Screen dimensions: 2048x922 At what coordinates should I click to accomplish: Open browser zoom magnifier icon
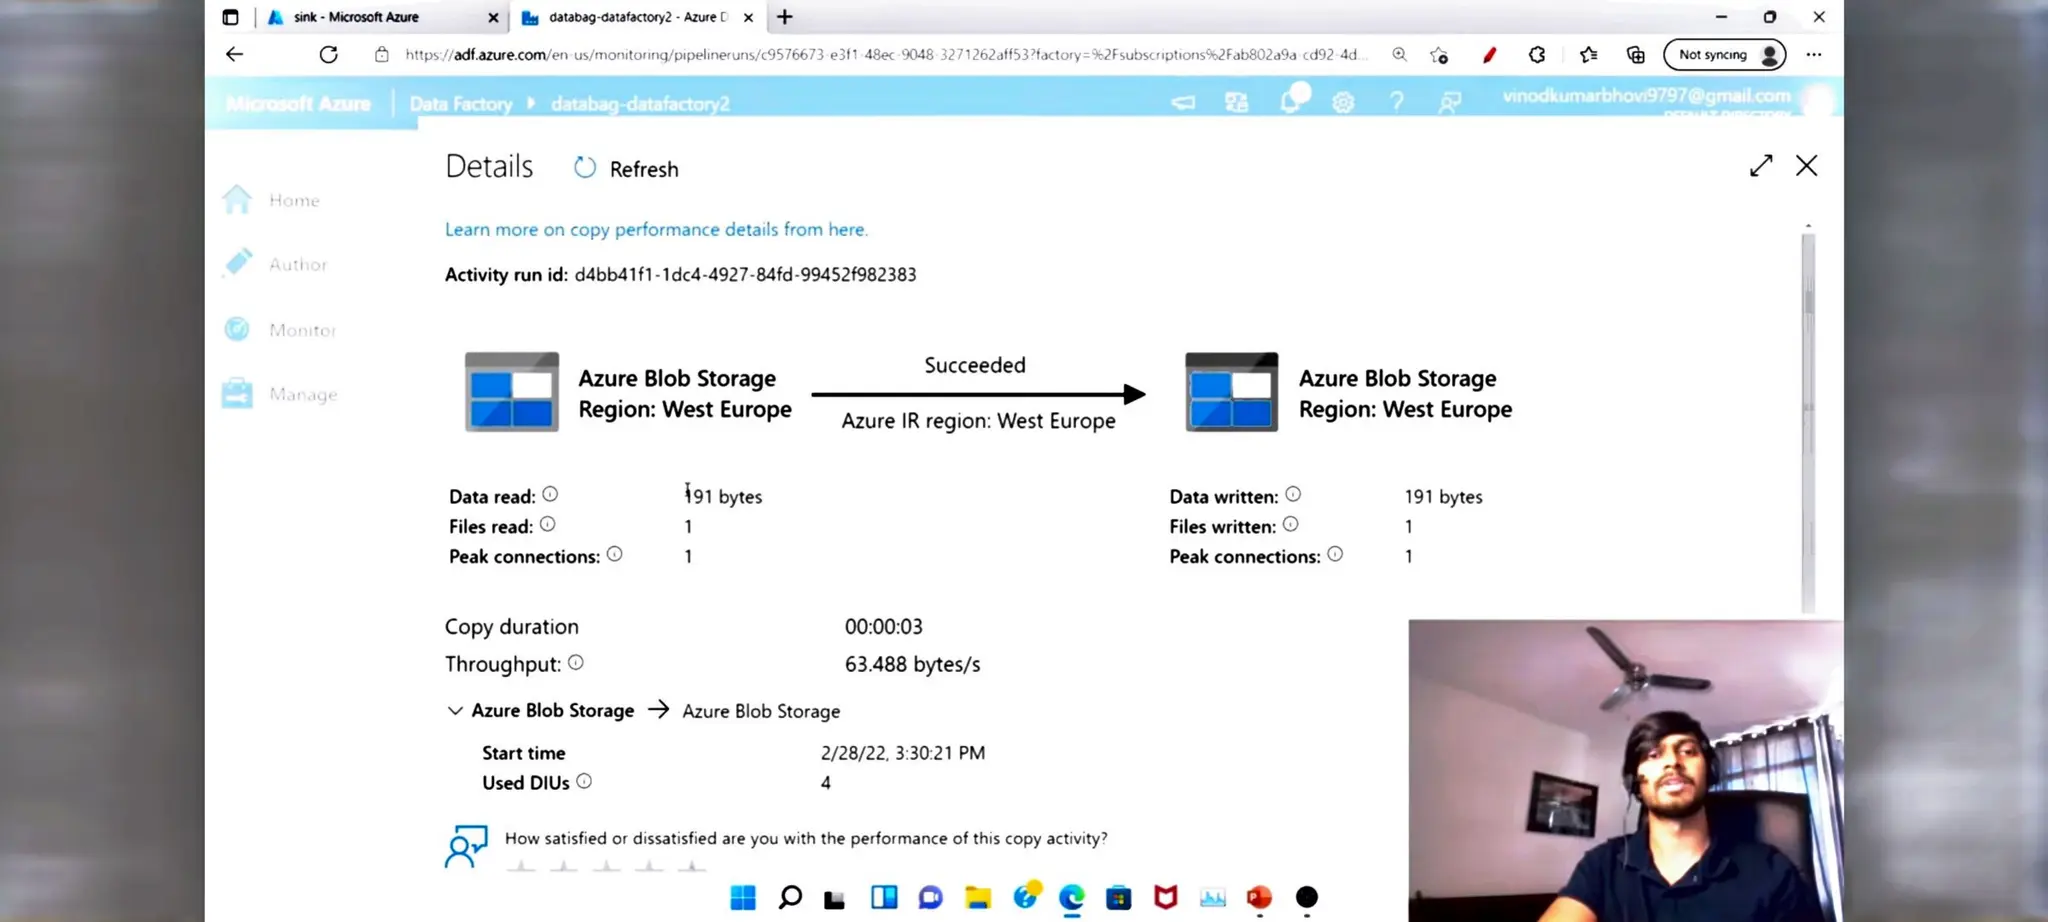[1399, 54]
